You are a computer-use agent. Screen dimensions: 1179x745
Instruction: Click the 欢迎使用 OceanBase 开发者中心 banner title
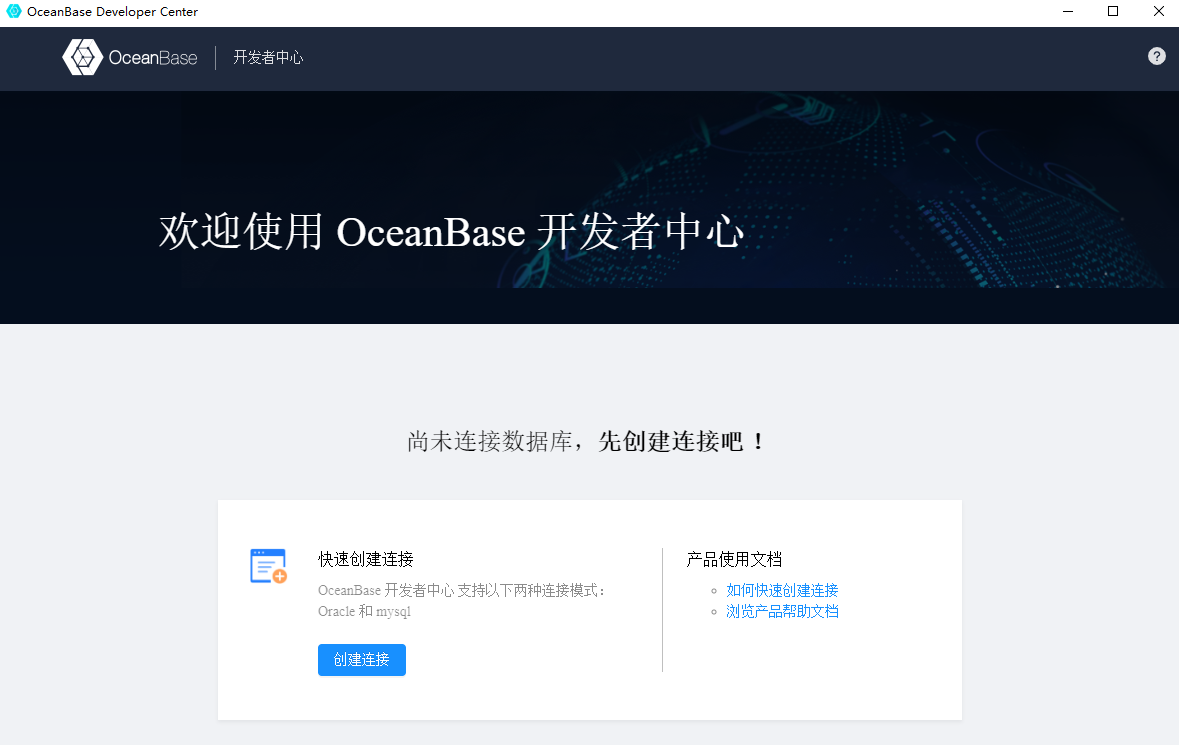pyautogui.click(x=451, y=231)
